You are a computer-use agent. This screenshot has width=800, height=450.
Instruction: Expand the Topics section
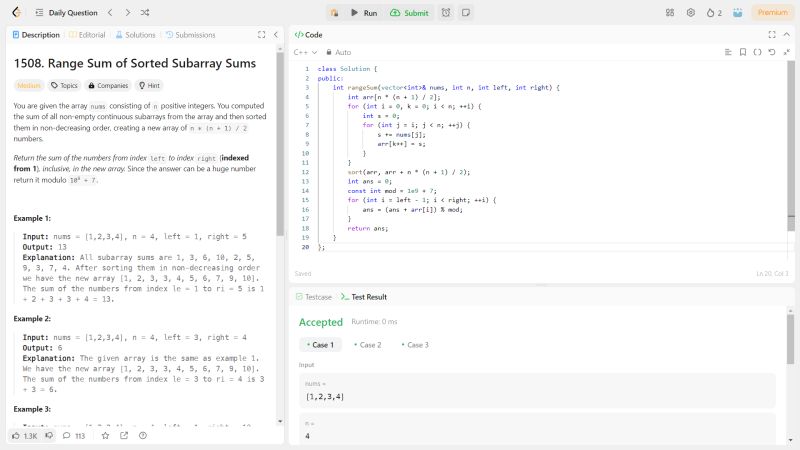[x=64, y=86]
